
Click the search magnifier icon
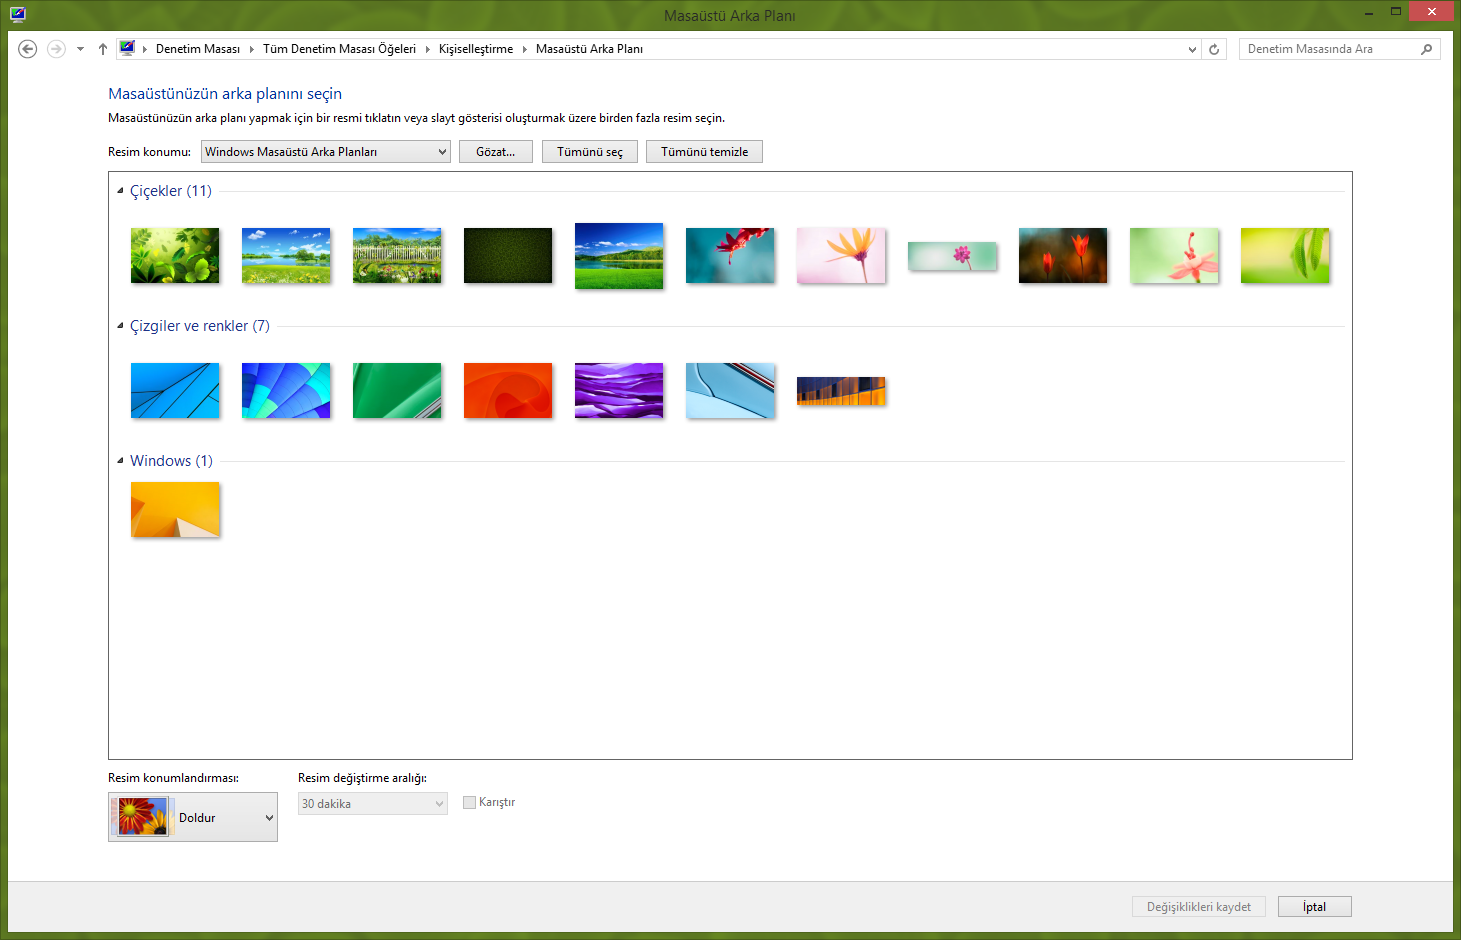1426,49
